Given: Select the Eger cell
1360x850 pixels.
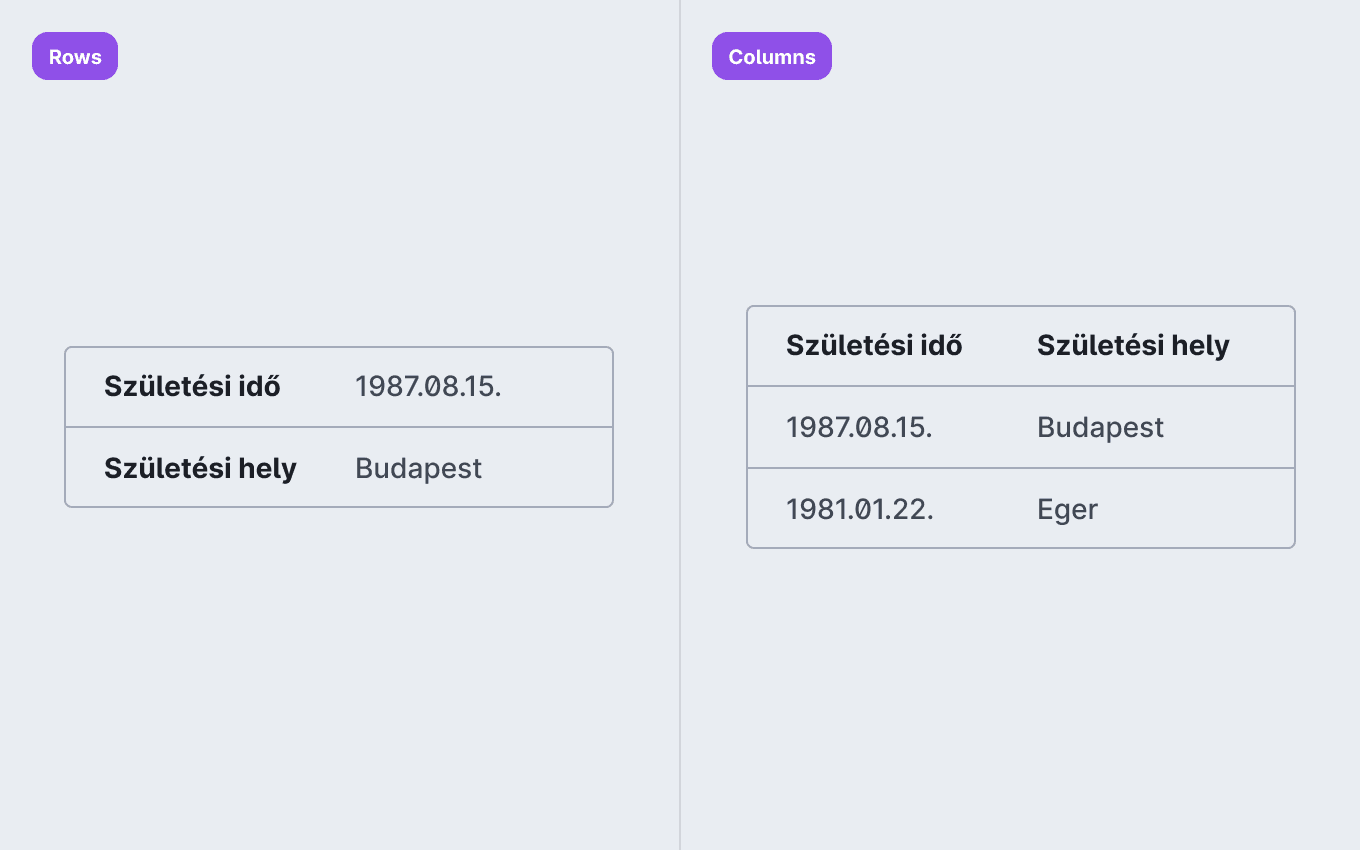Looking at the screenshot, I should click(x=1067, y=509).
